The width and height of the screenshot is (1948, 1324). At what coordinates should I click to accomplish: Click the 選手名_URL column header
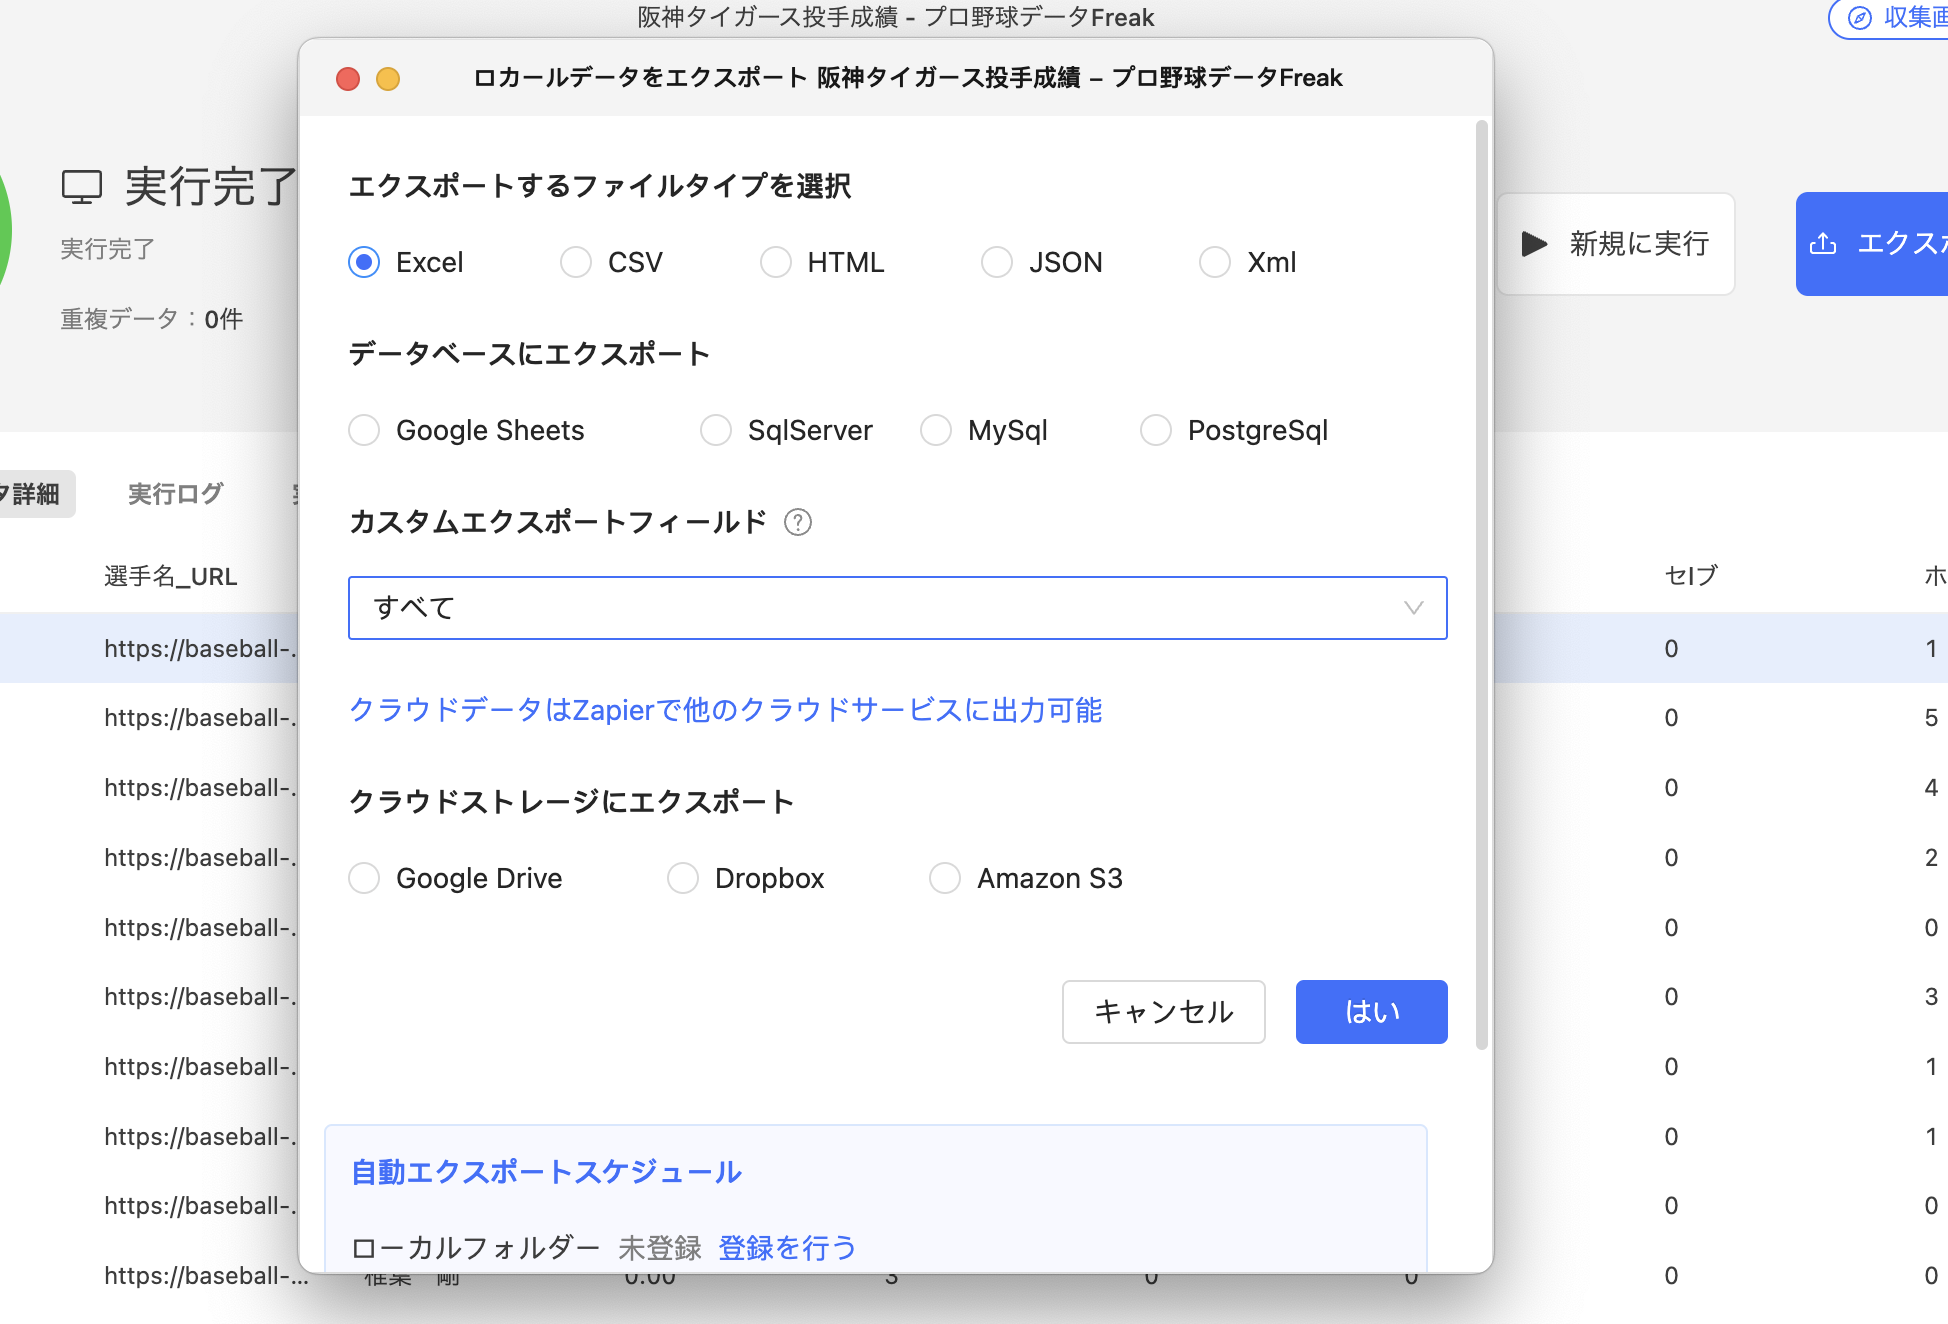click(x=170, y=577)
